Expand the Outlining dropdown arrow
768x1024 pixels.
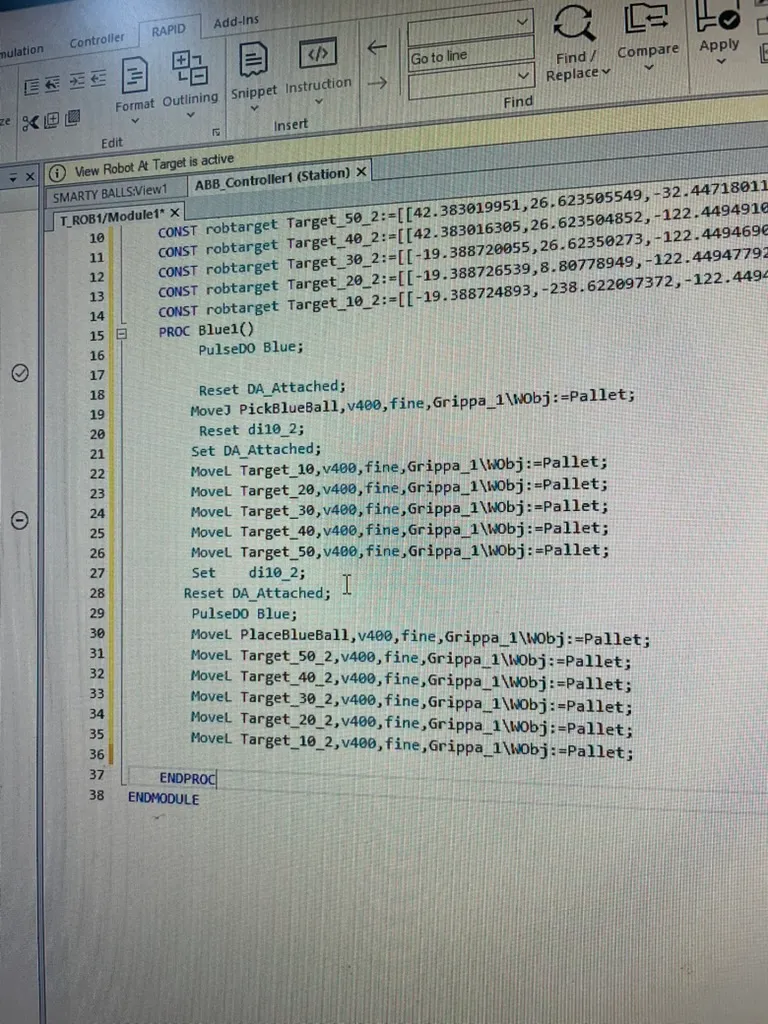click(x=191, y=115)
